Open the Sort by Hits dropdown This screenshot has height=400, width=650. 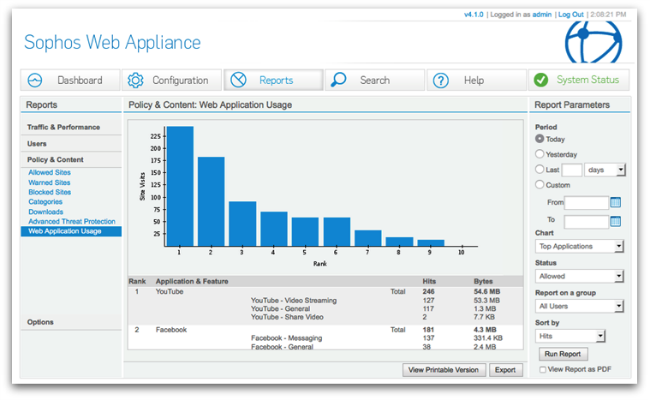coord(570,336)
